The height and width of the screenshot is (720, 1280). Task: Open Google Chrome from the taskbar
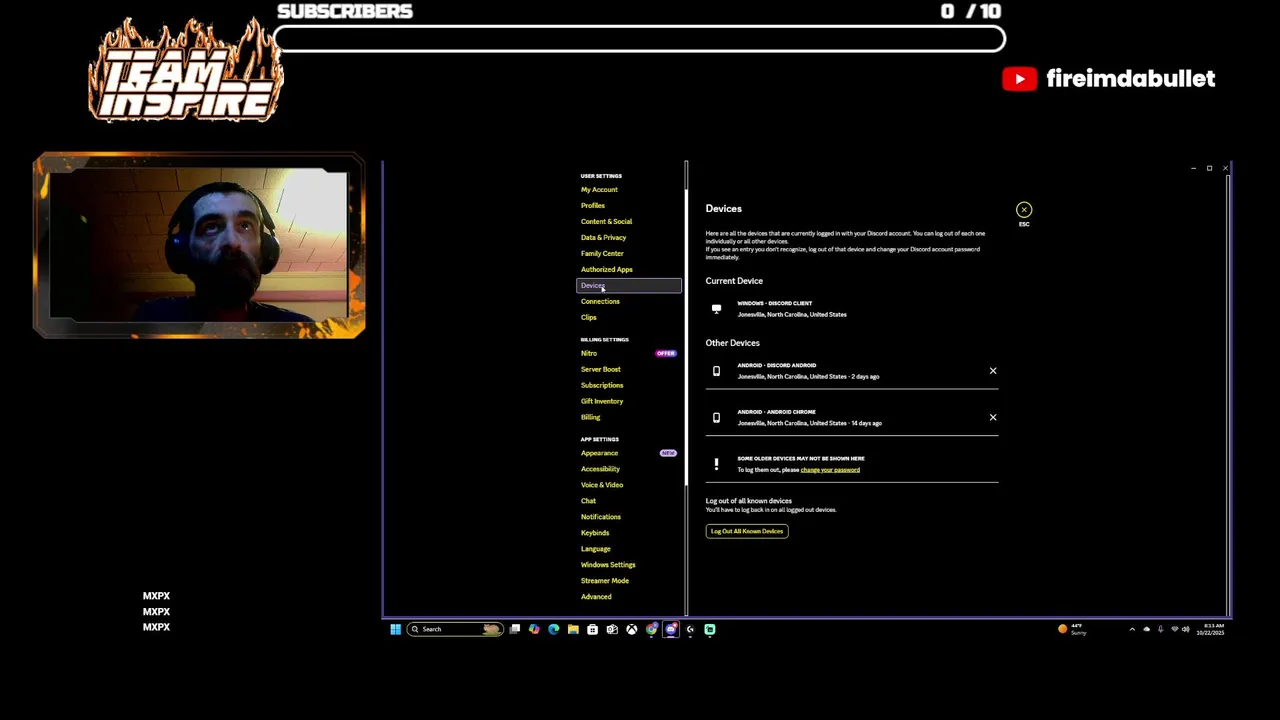pos(652,629)
